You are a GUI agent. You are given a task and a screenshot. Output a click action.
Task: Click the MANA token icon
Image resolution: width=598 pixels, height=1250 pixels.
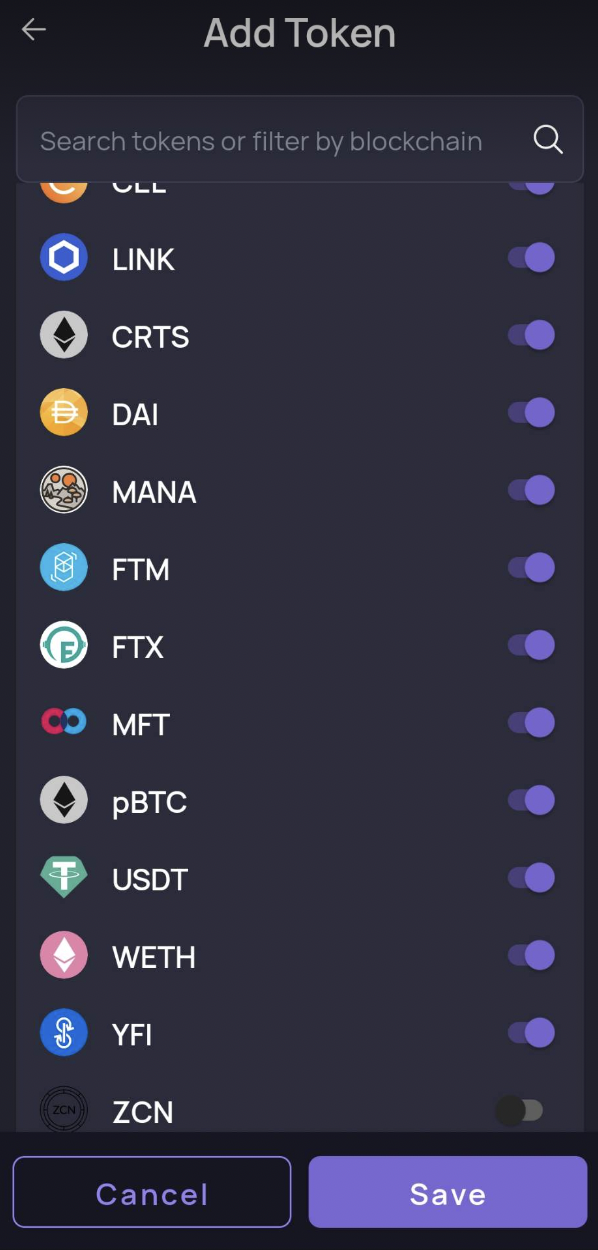(x=64, y=491)
